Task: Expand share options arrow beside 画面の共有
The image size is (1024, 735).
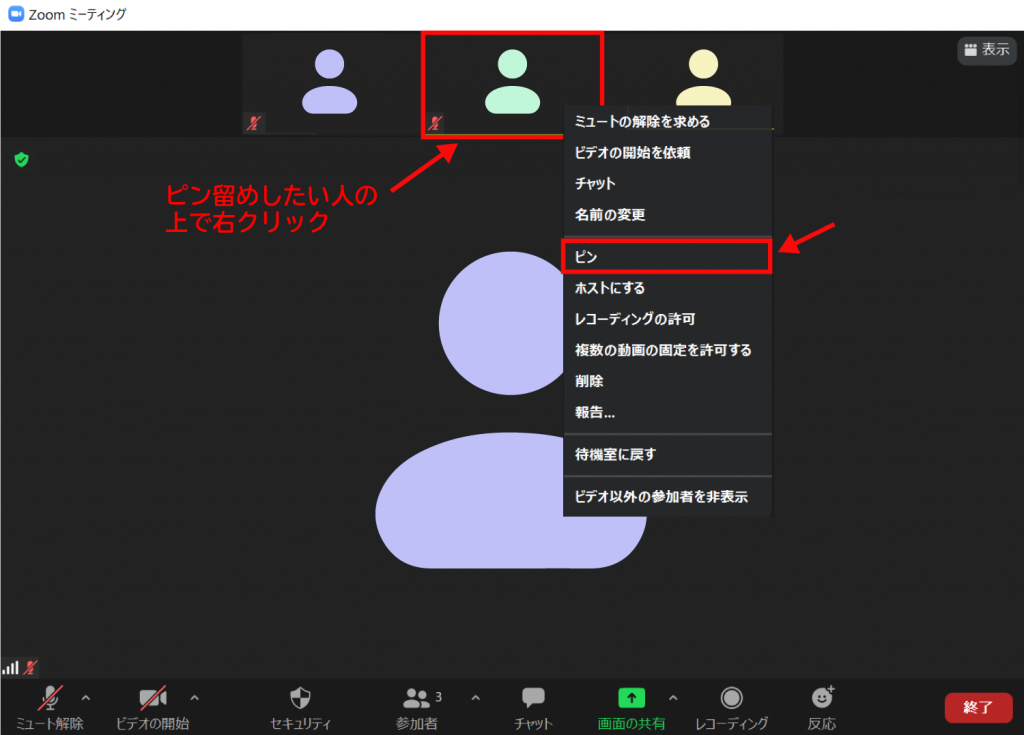Action: click(x=673, y=697)
